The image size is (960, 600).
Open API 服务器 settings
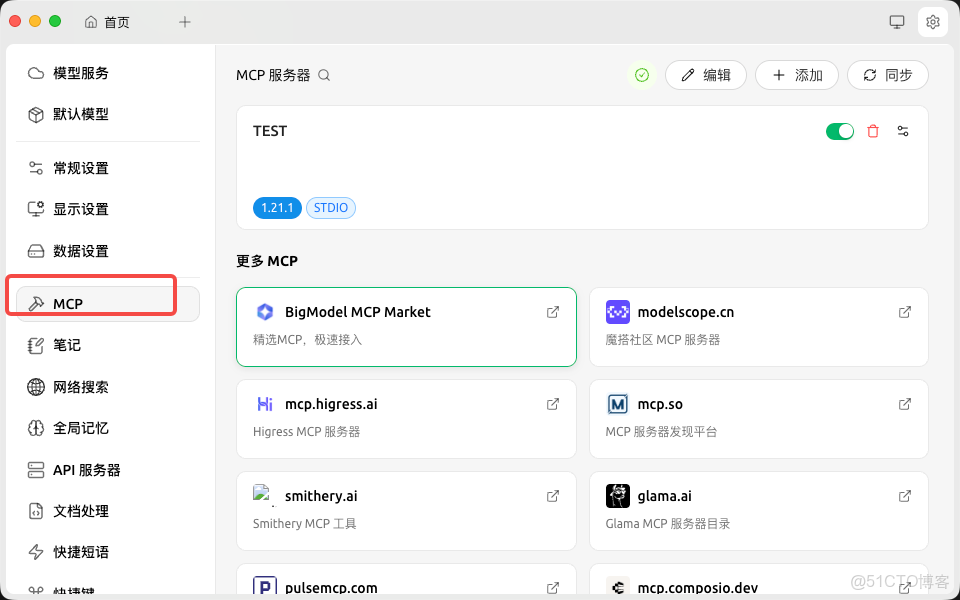(90, 469)
